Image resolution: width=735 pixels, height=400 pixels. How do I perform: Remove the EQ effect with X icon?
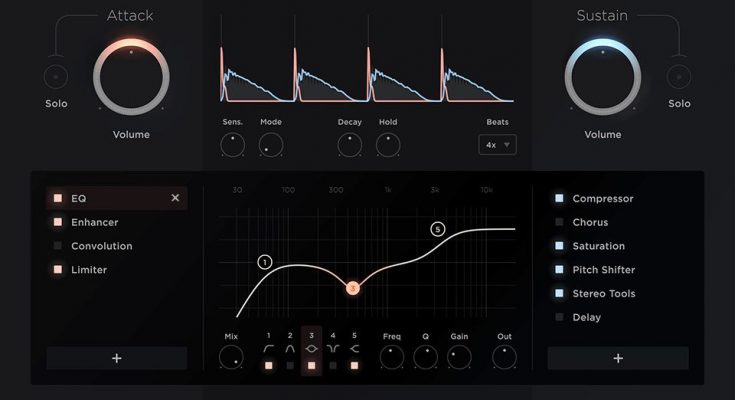[x=176, y=198]
